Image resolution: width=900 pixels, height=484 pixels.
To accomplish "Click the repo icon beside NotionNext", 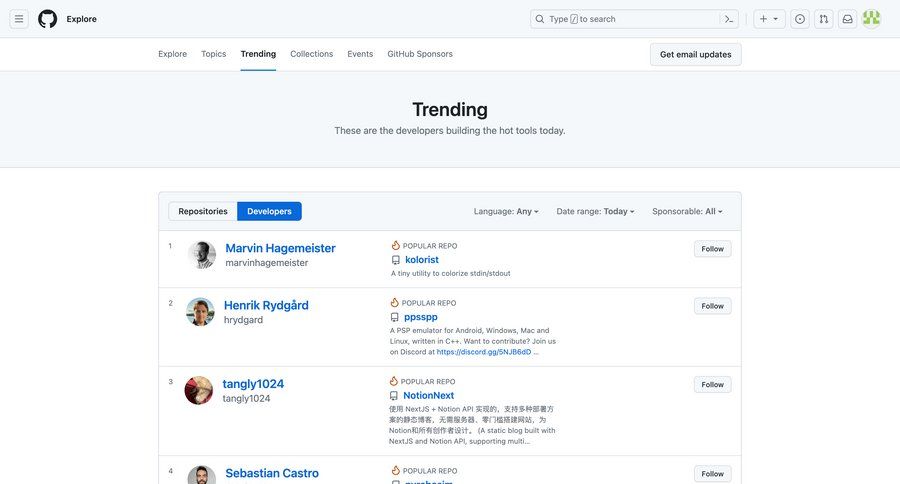I will (393, 396).
